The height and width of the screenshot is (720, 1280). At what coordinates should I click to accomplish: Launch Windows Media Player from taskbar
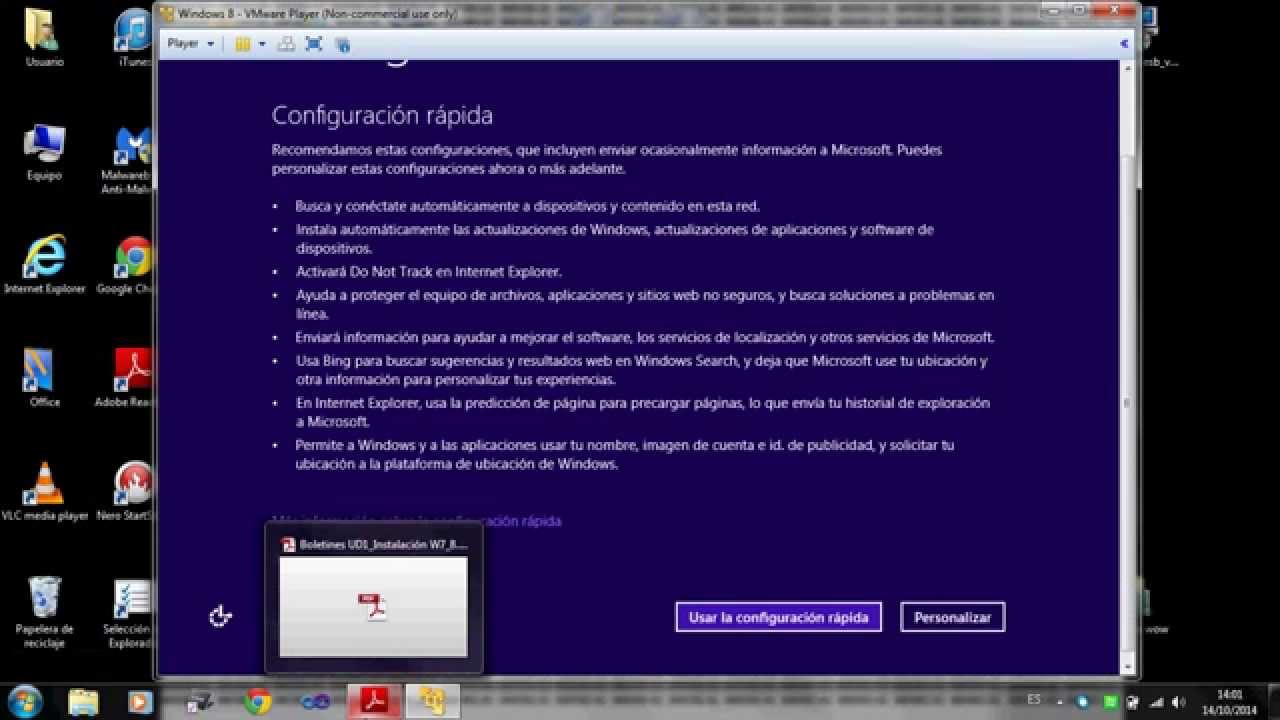[140, 702]
